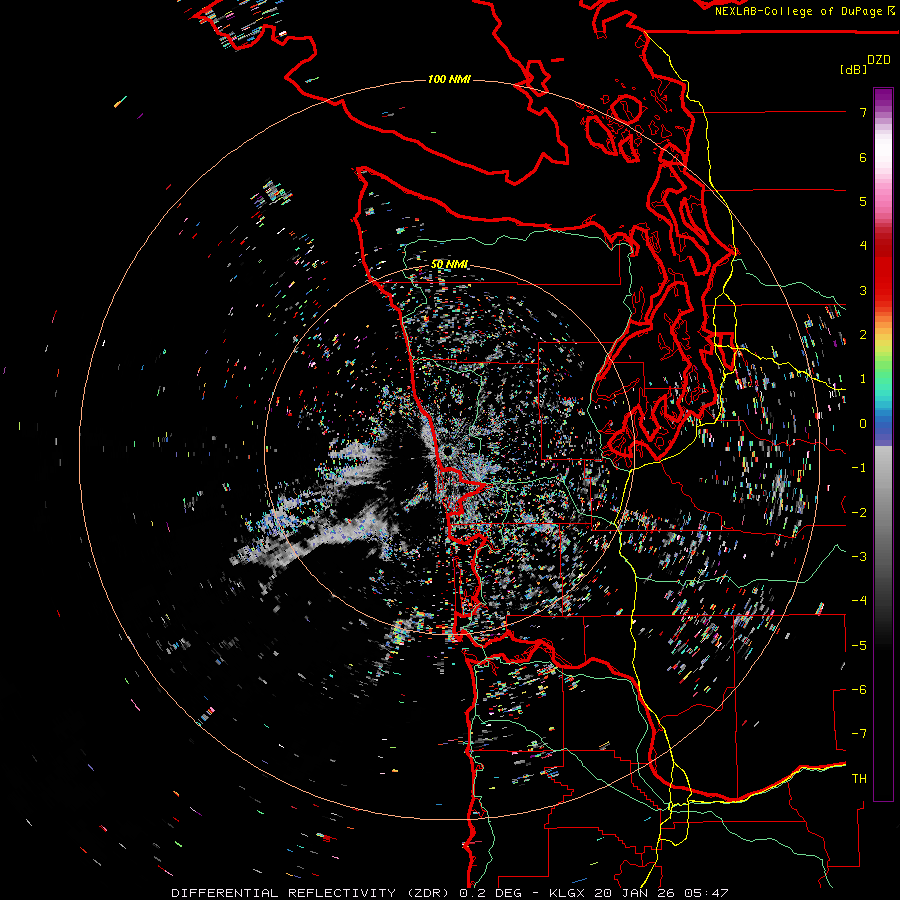This screenshot has width=900, height=900.
Task: Click the 6 value on the color scale
Action: 863,157
